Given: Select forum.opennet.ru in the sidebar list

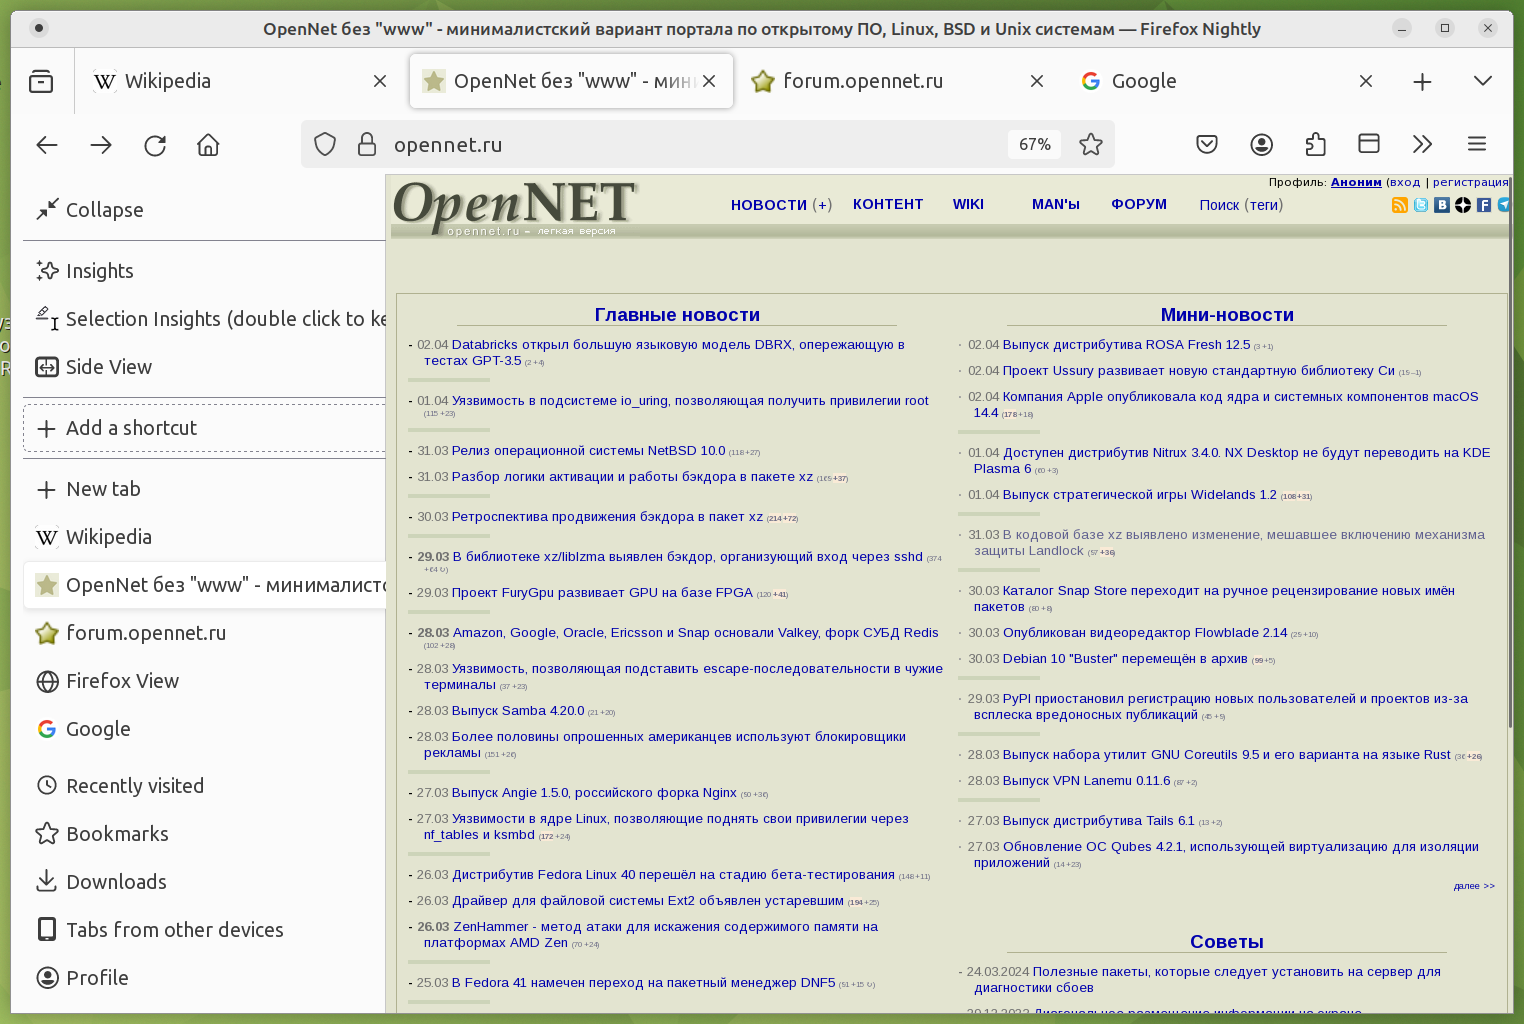Looking at the screenshot, I should (x=204, y=633).
